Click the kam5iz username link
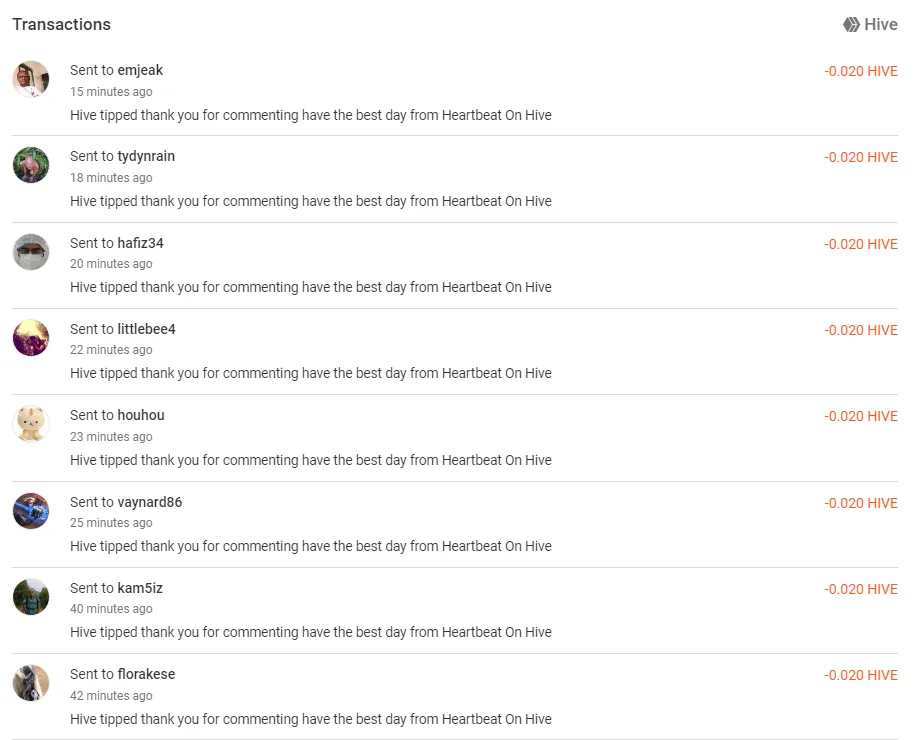Image resolution: width=918 pixels, height=740 pixels. (140, 588)
